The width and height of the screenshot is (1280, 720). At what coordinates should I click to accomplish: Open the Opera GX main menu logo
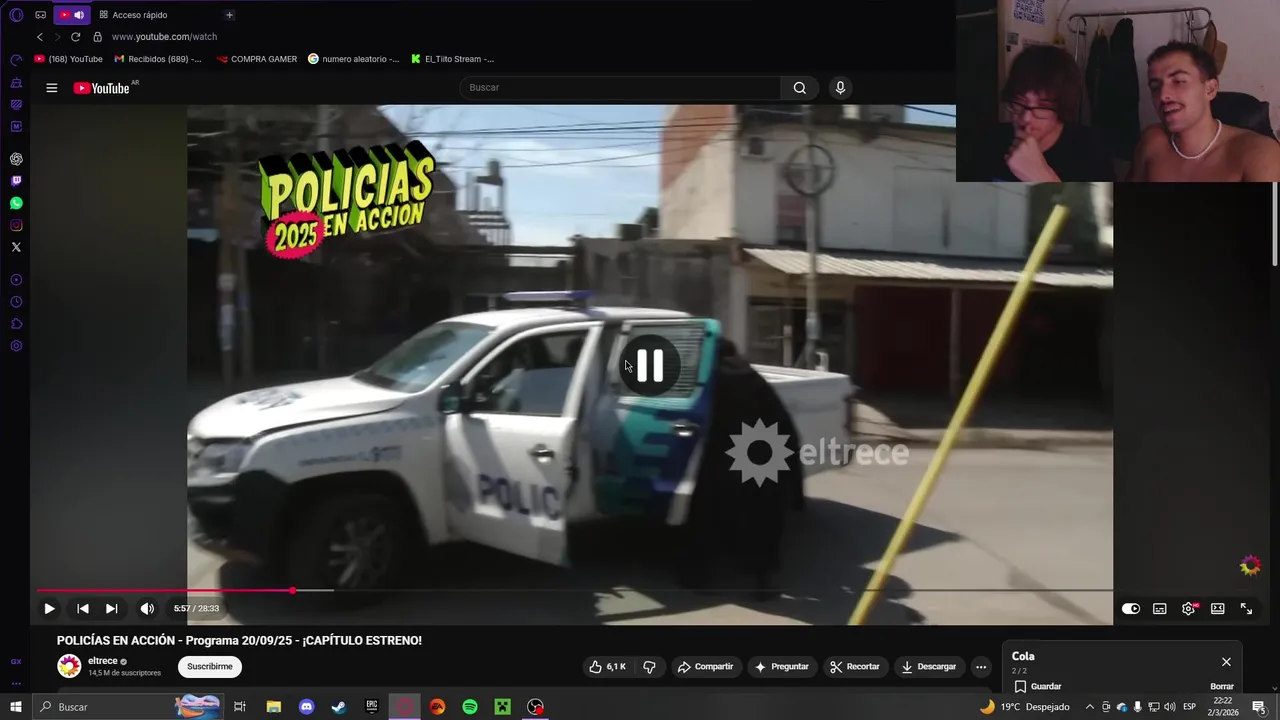(x=16, y=15)
